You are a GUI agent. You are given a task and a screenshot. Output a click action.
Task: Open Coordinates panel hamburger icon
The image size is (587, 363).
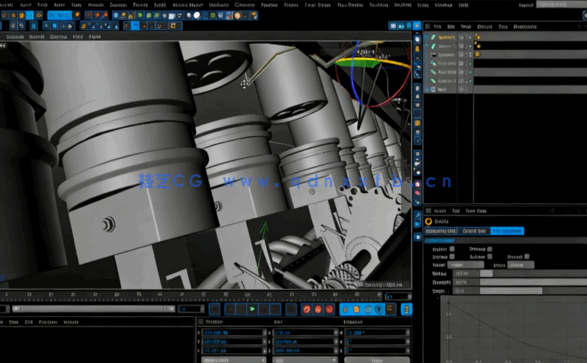click(x=201, y=322)
